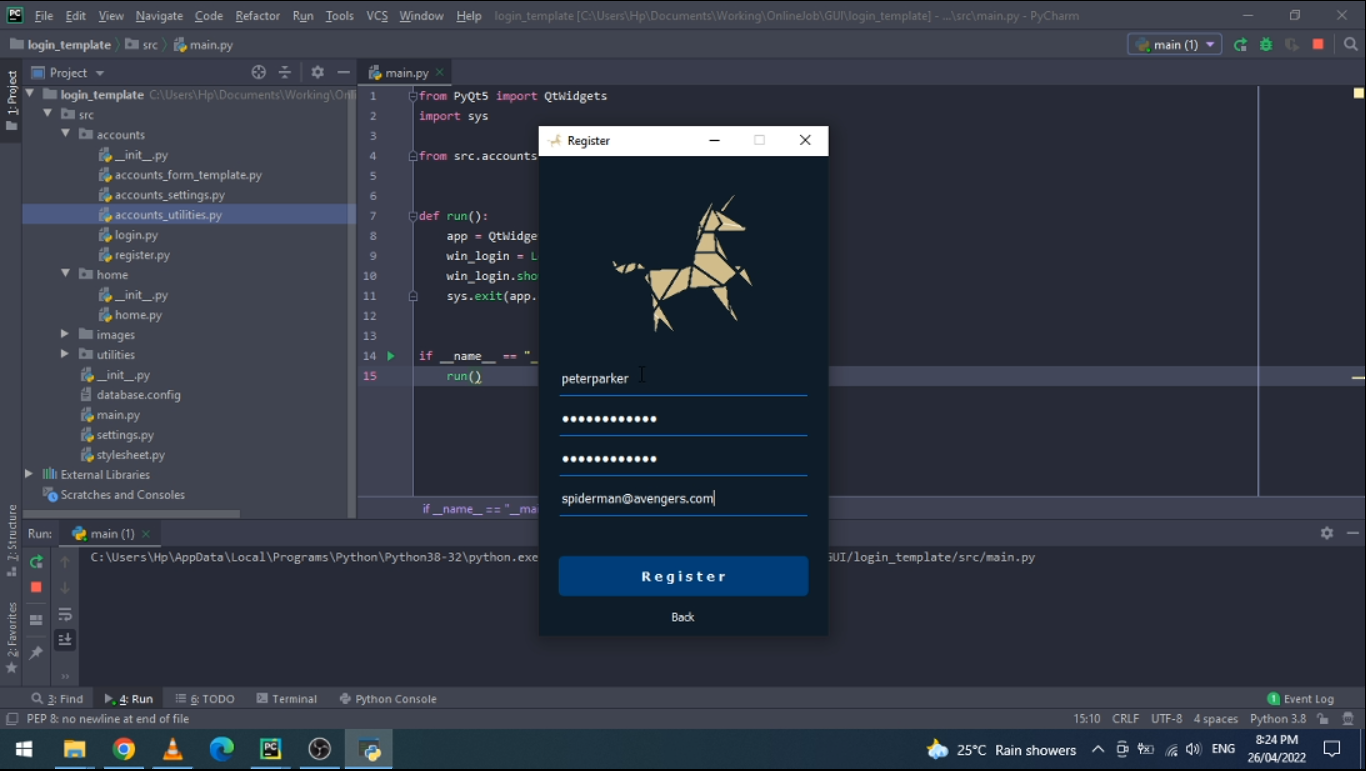Collapse the login_template project root
The height and width of the screenshot is (771, 1366).
[x=30, y=94]
